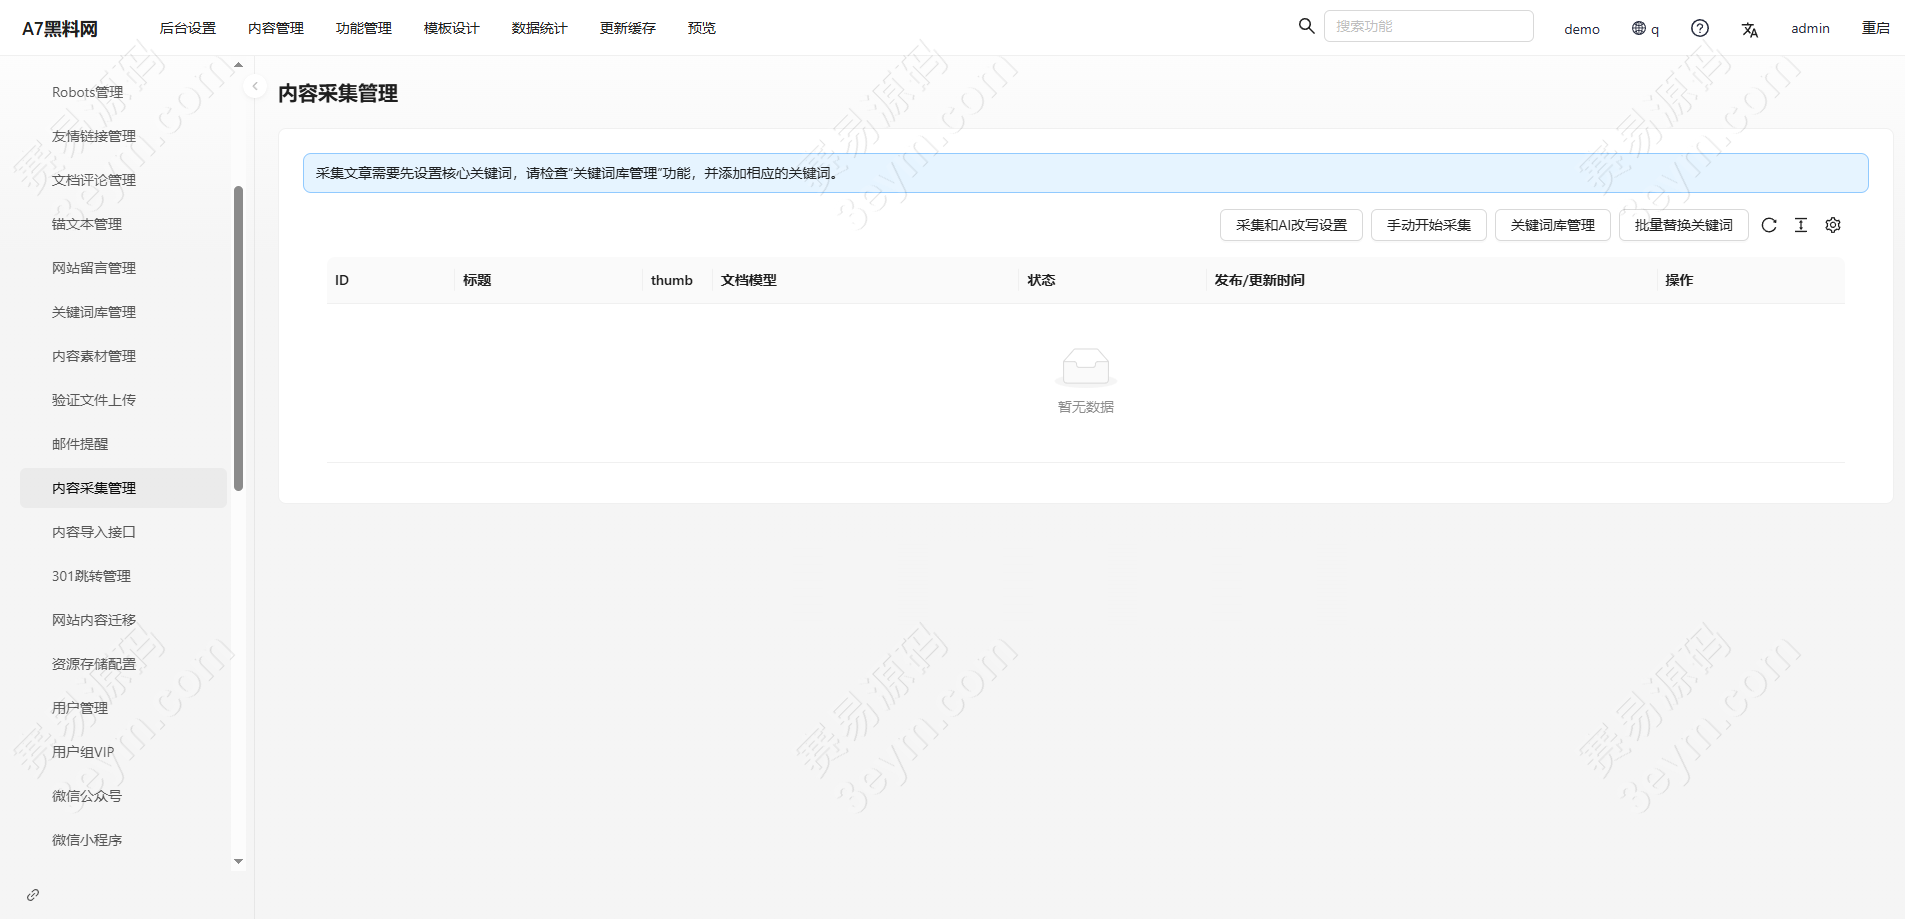Click 采集和AI改写设置 button

1290,225
